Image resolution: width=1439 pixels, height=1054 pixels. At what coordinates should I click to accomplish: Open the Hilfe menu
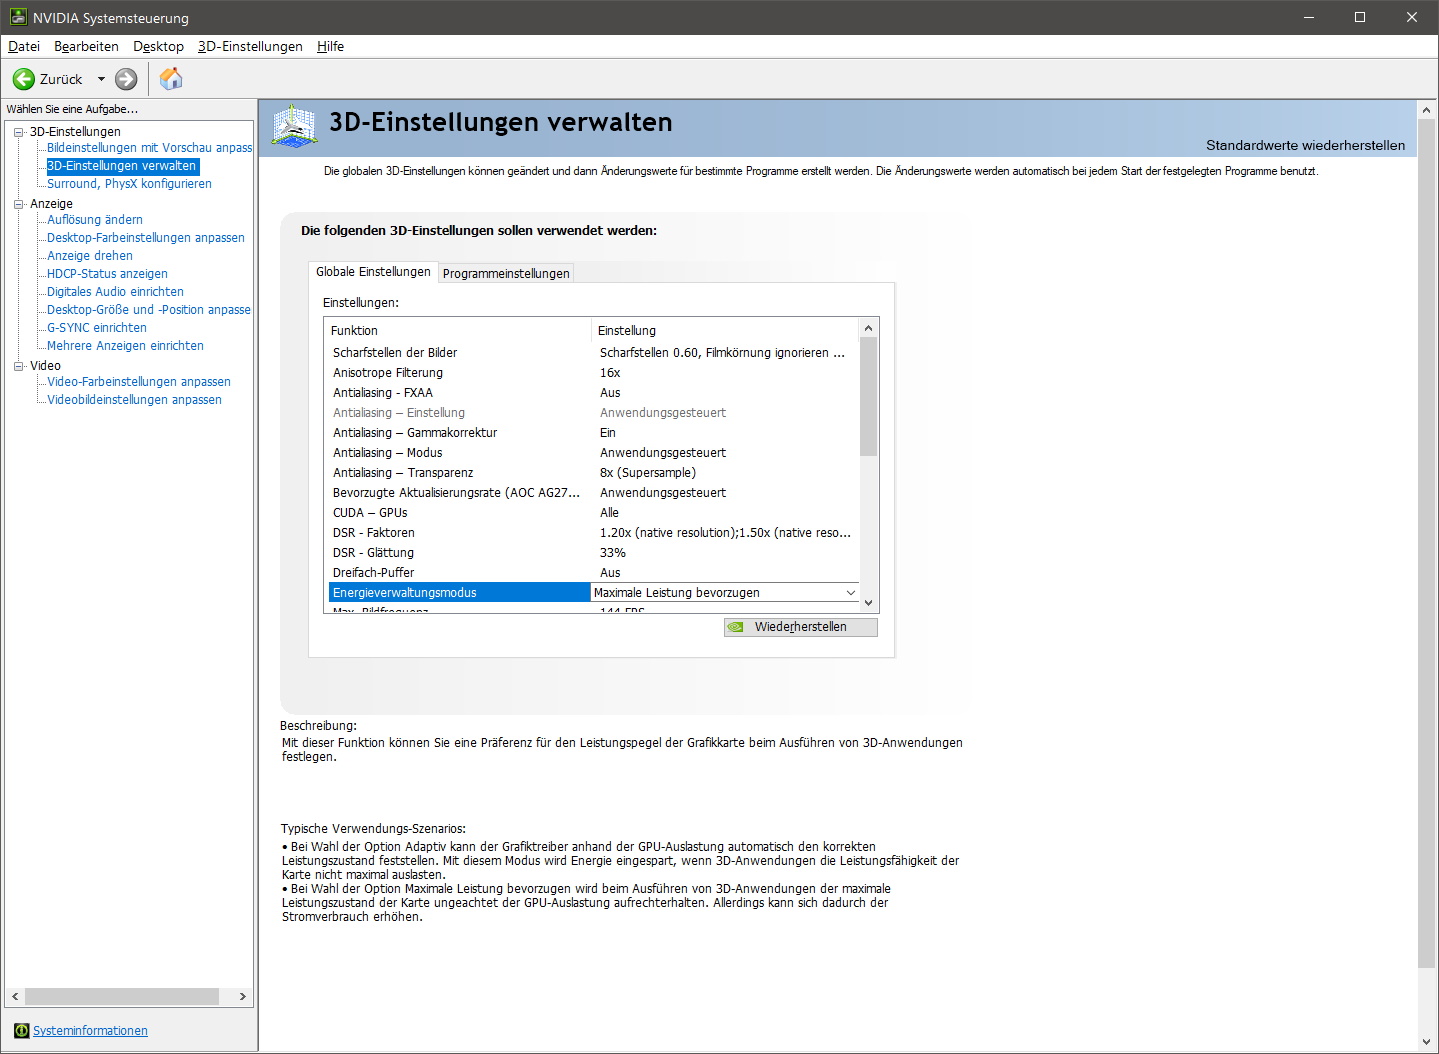coord(330,46)
